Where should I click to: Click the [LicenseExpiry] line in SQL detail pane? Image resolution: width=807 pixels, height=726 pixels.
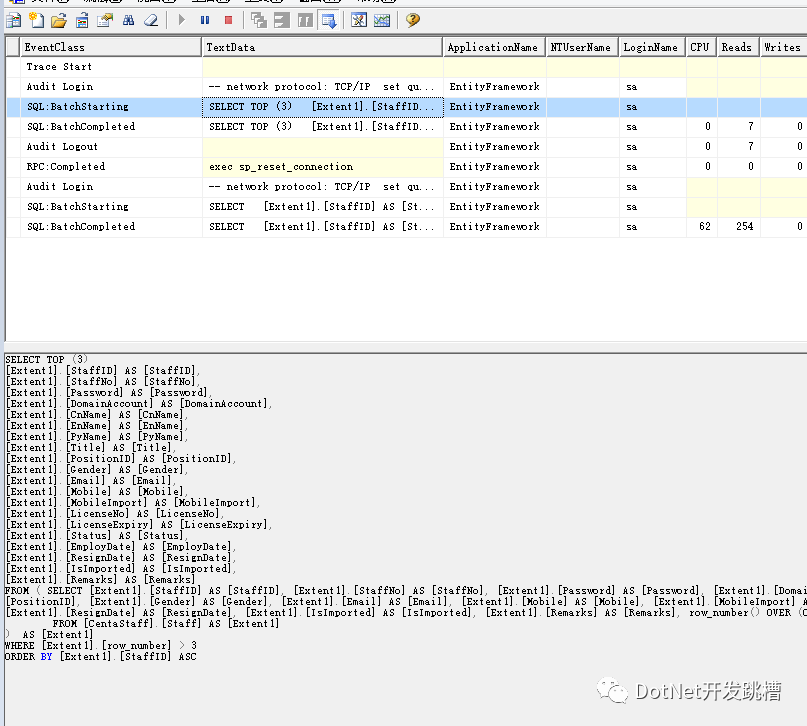[138, 525]
